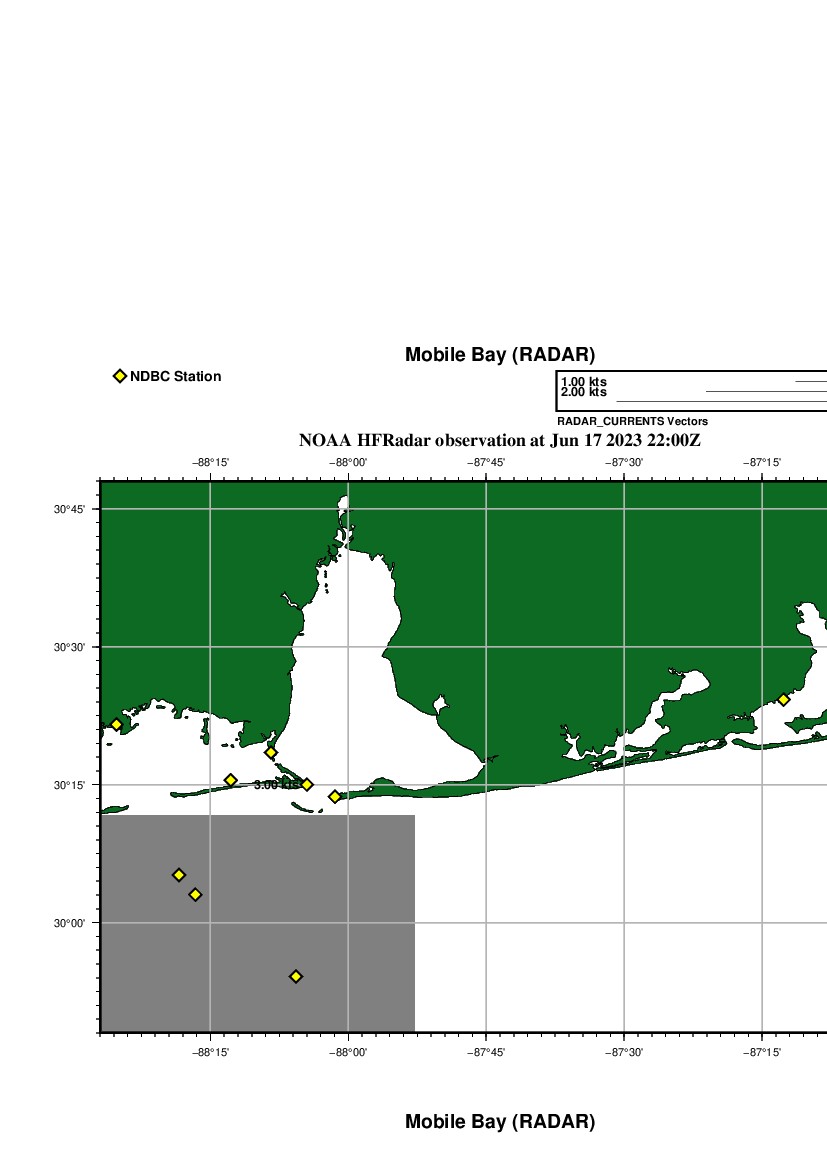Click the 2.00 kts legend entry
827x1170 pixels.
click(x=584, y=392)
